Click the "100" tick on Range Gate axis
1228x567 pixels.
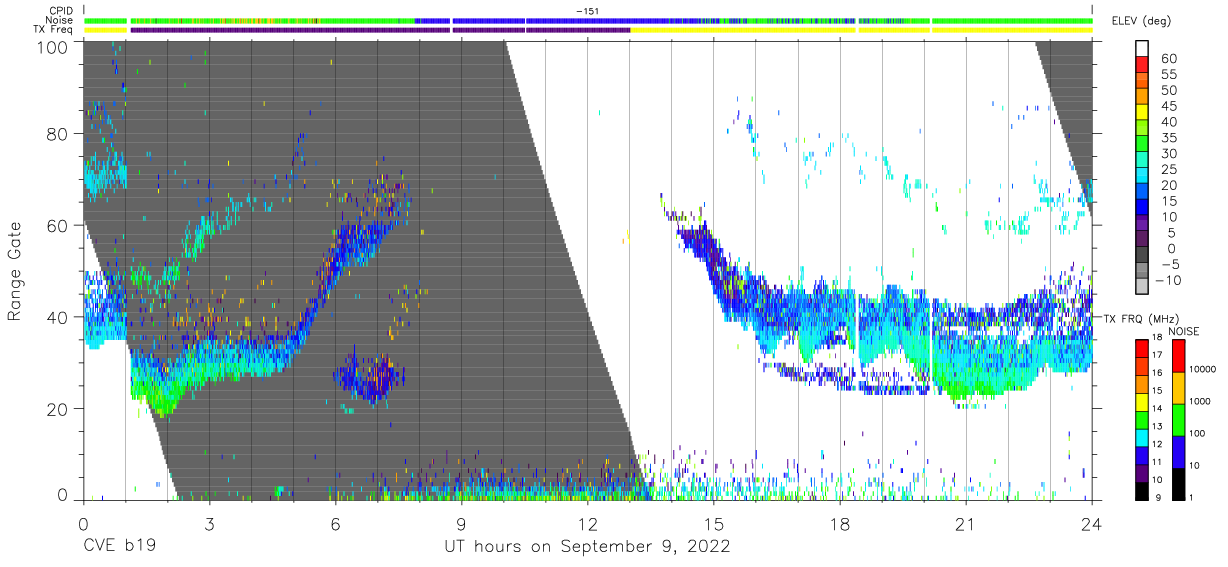[x=54, y=46]
